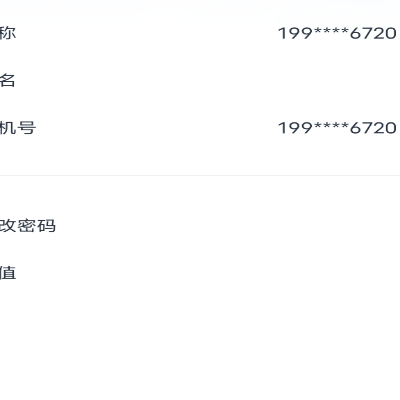
Task: Click the 码 character in 改密码
Action: [x=46, y=226]
